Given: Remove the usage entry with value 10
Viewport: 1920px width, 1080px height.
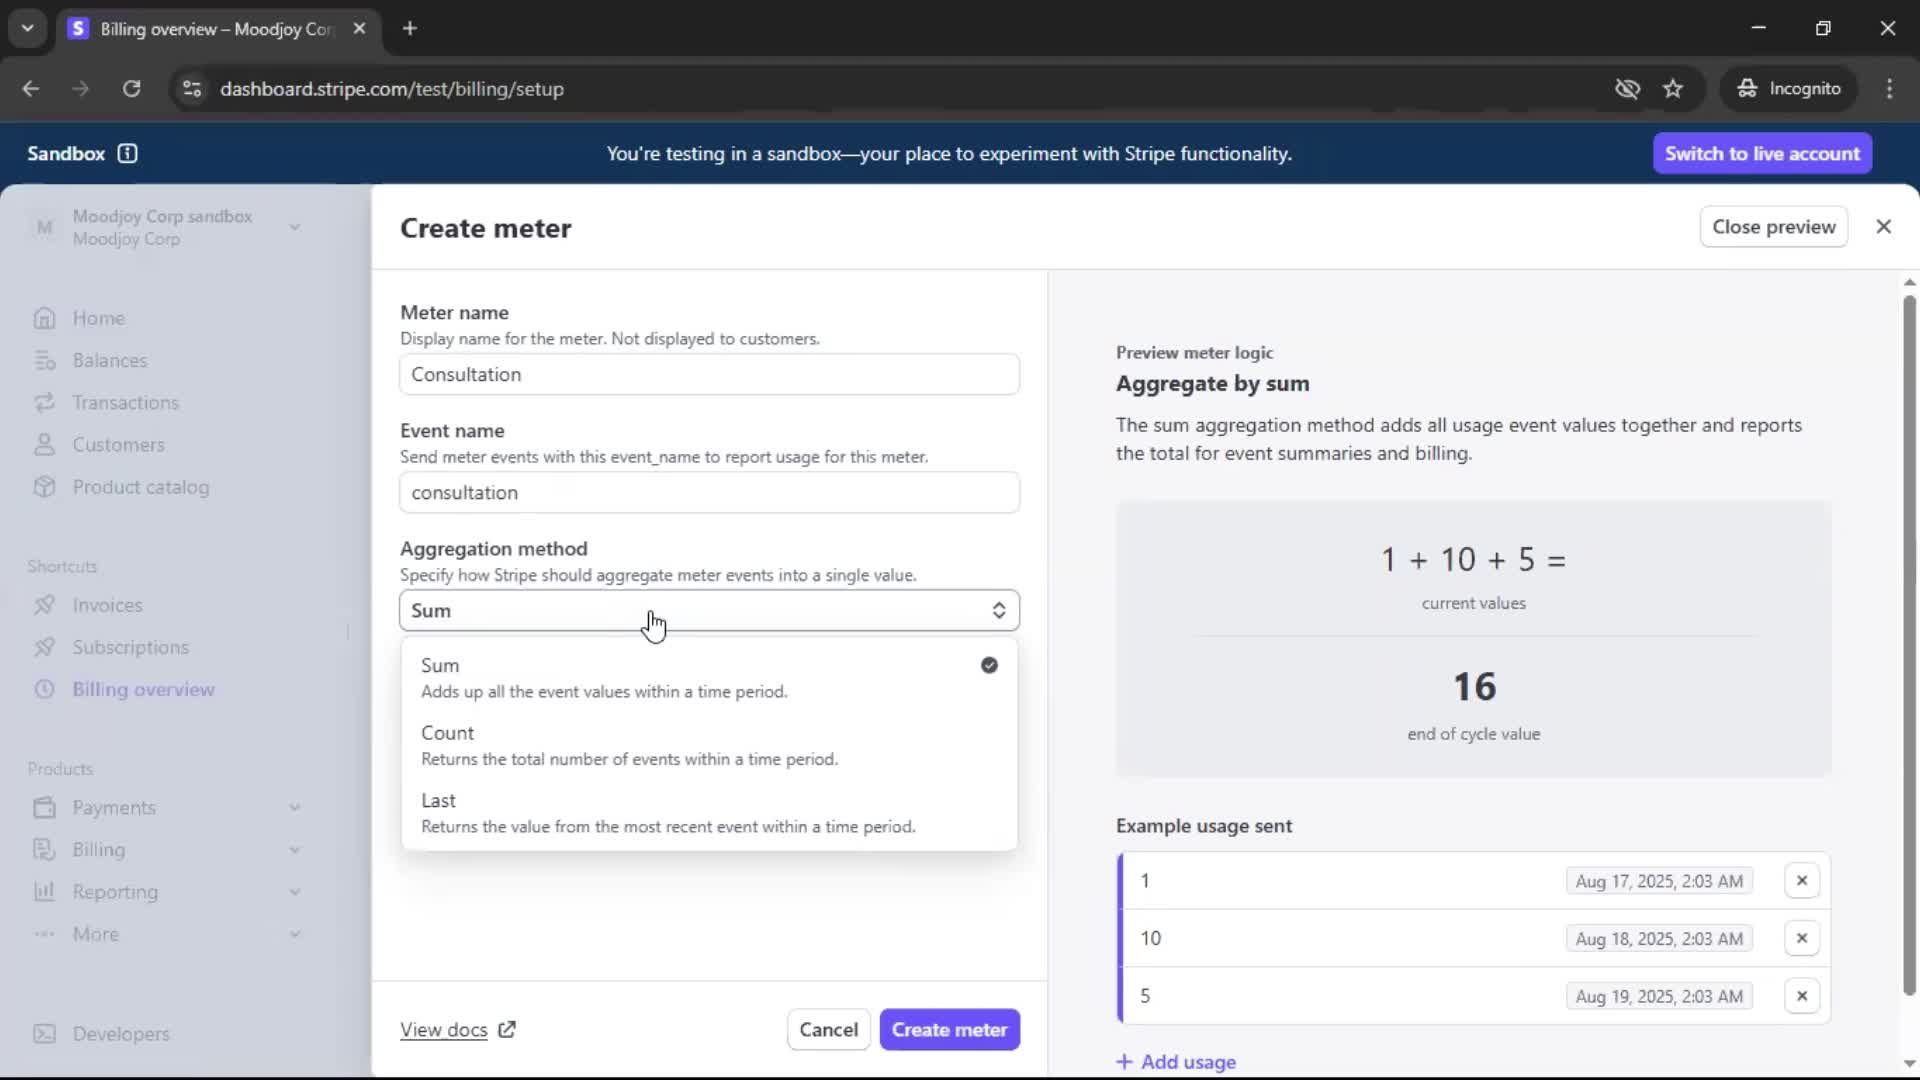Looking at the screenshot, I should point(1801,938).
